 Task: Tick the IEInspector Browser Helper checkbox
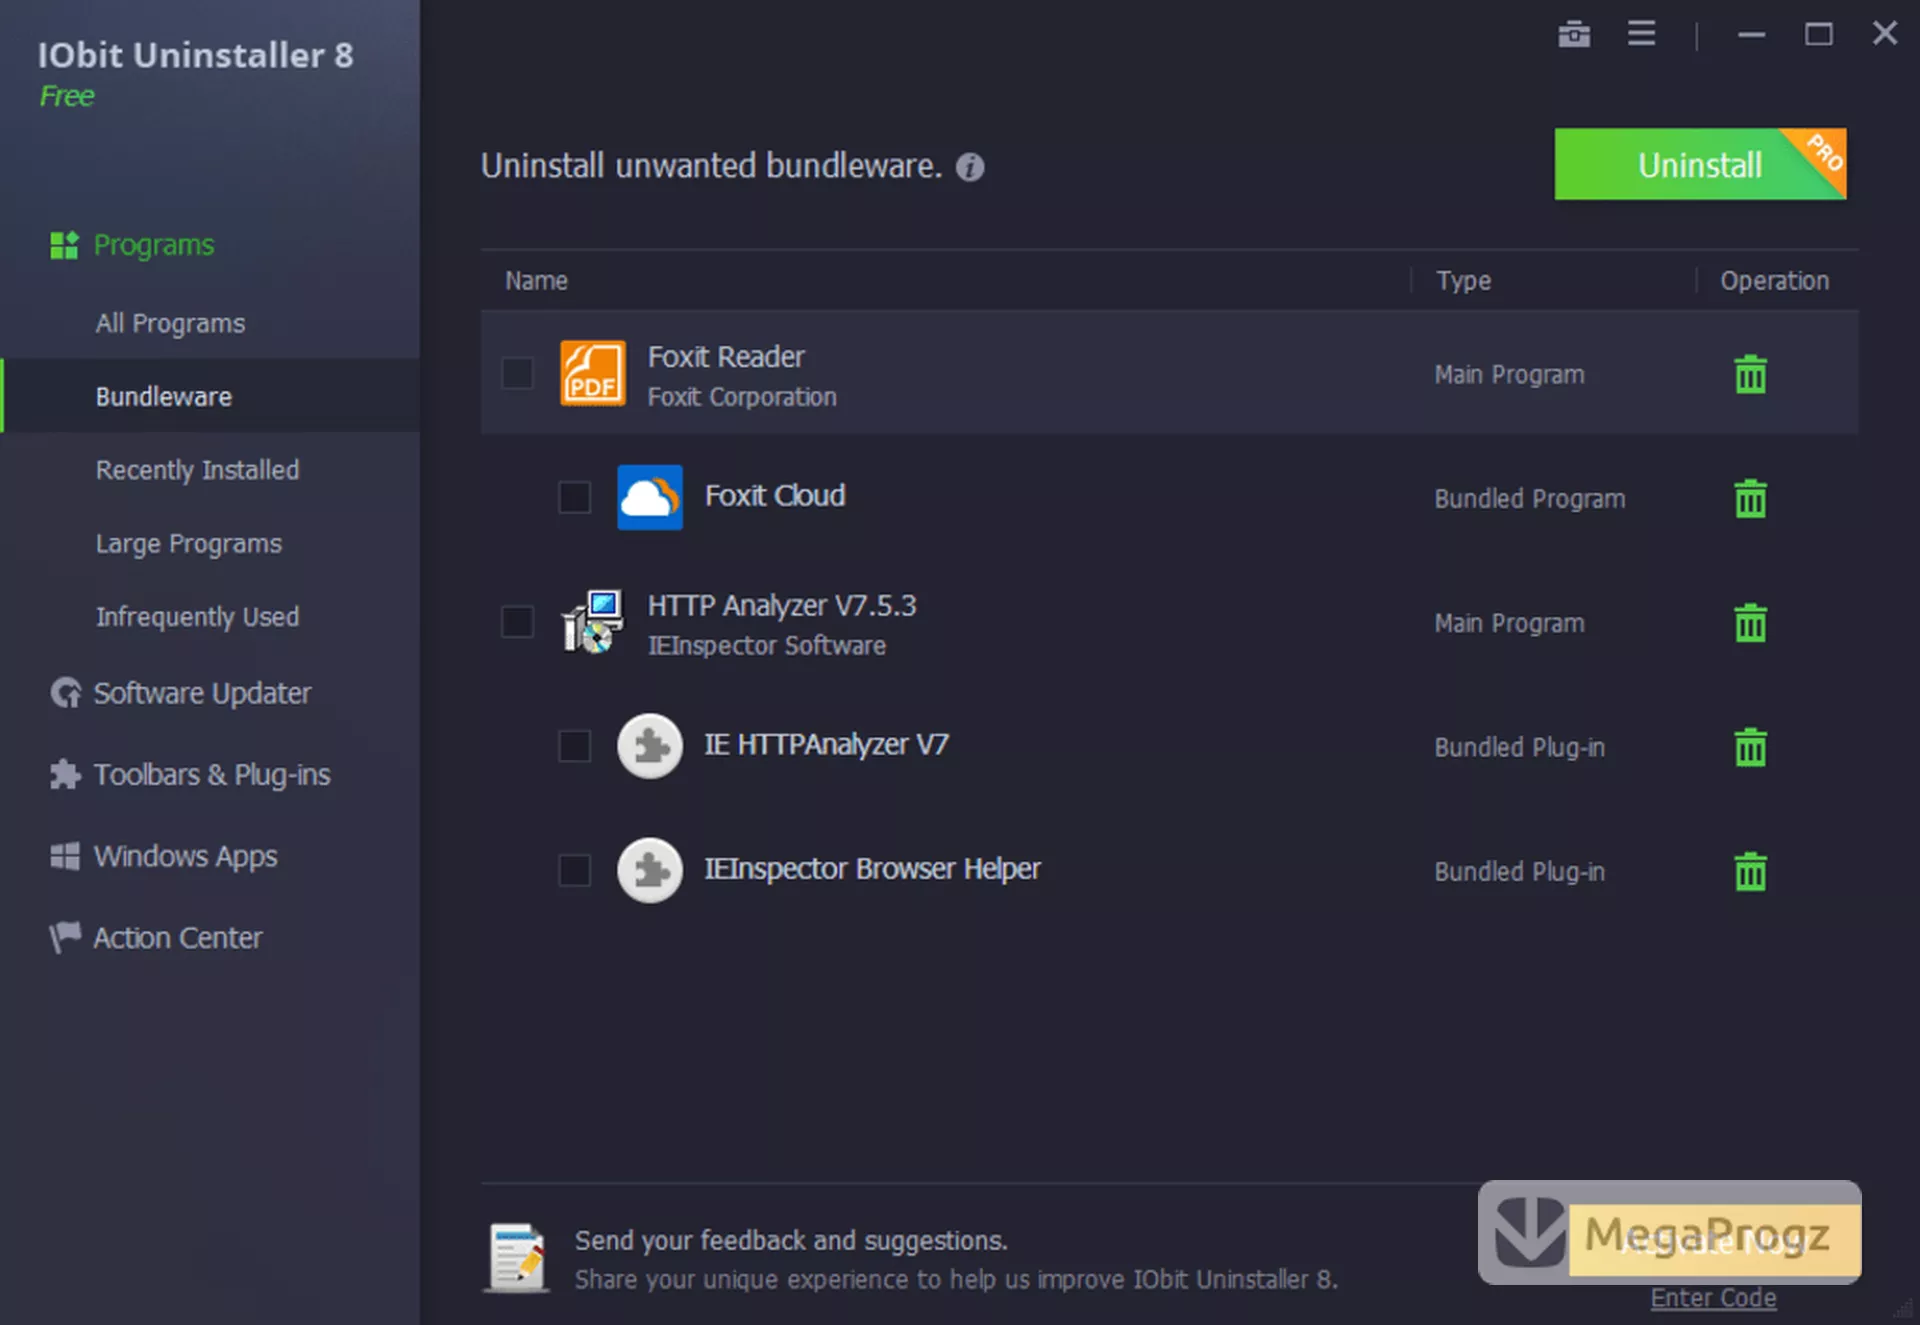[574, 870]
